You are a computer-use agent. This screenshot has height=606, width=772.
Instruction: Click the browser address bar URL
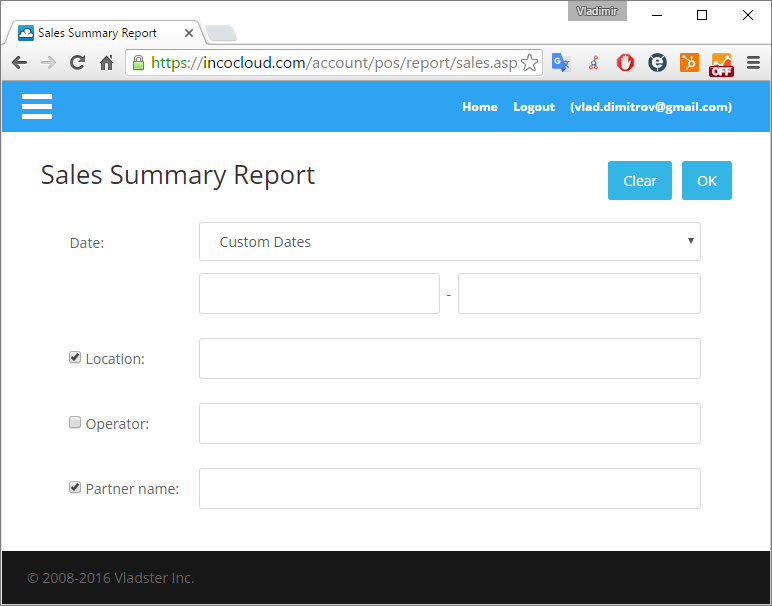335,63
